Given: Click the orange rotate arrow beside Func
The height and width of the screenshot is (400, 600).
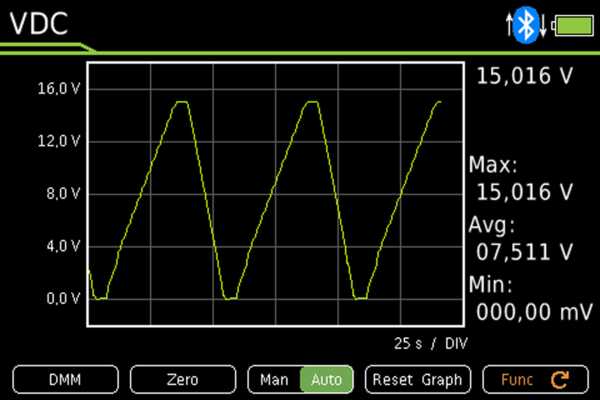Looking at the screenshot, I should 559,380.
